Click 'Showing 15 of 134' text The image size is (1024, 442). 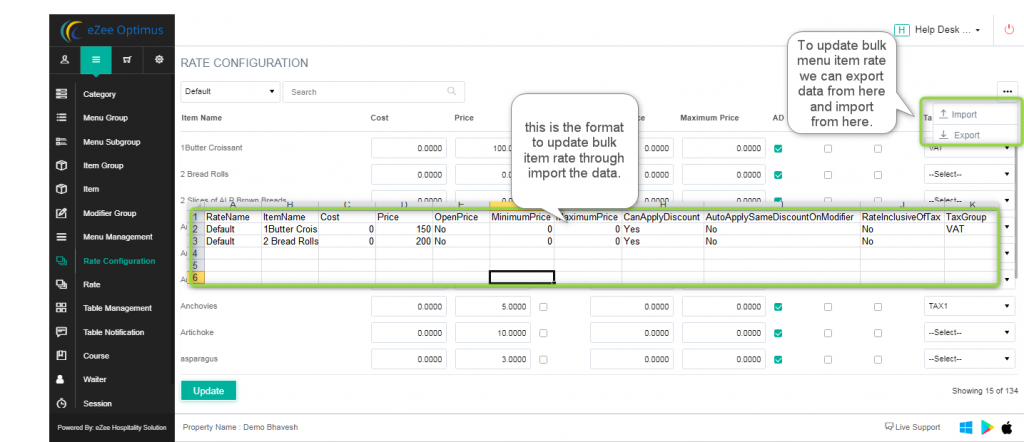tap(985, 391)
